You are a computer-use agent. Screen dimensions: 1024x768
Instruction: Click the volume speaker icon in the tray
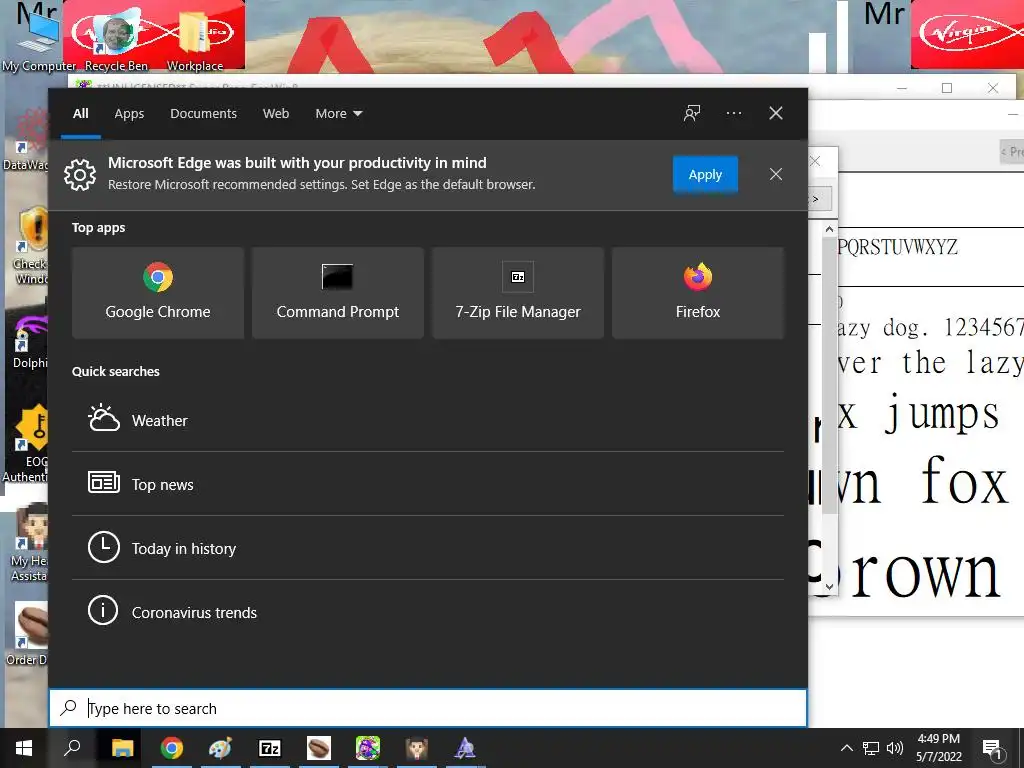[x=895, y=748]
